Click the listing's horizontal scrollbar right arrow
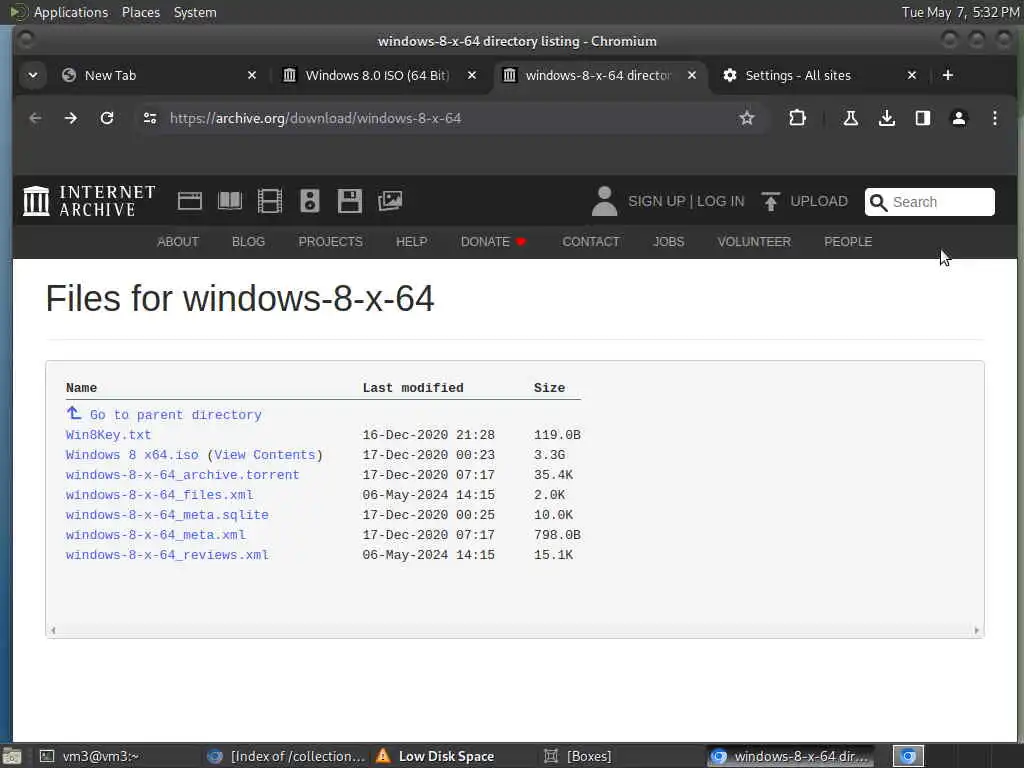 click(x=976, y=630)
